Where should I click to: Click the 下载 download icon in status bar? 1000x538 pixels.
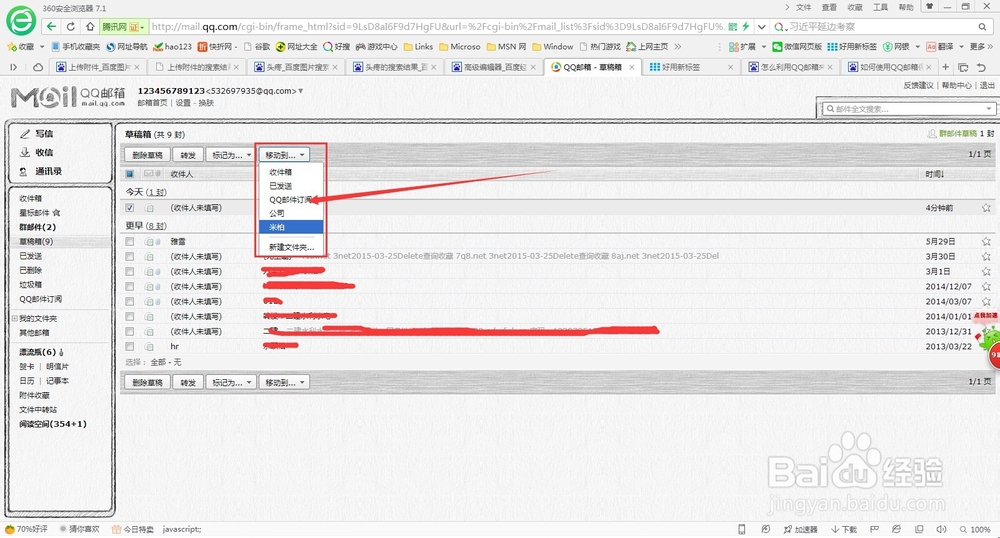tap(844, 529)
